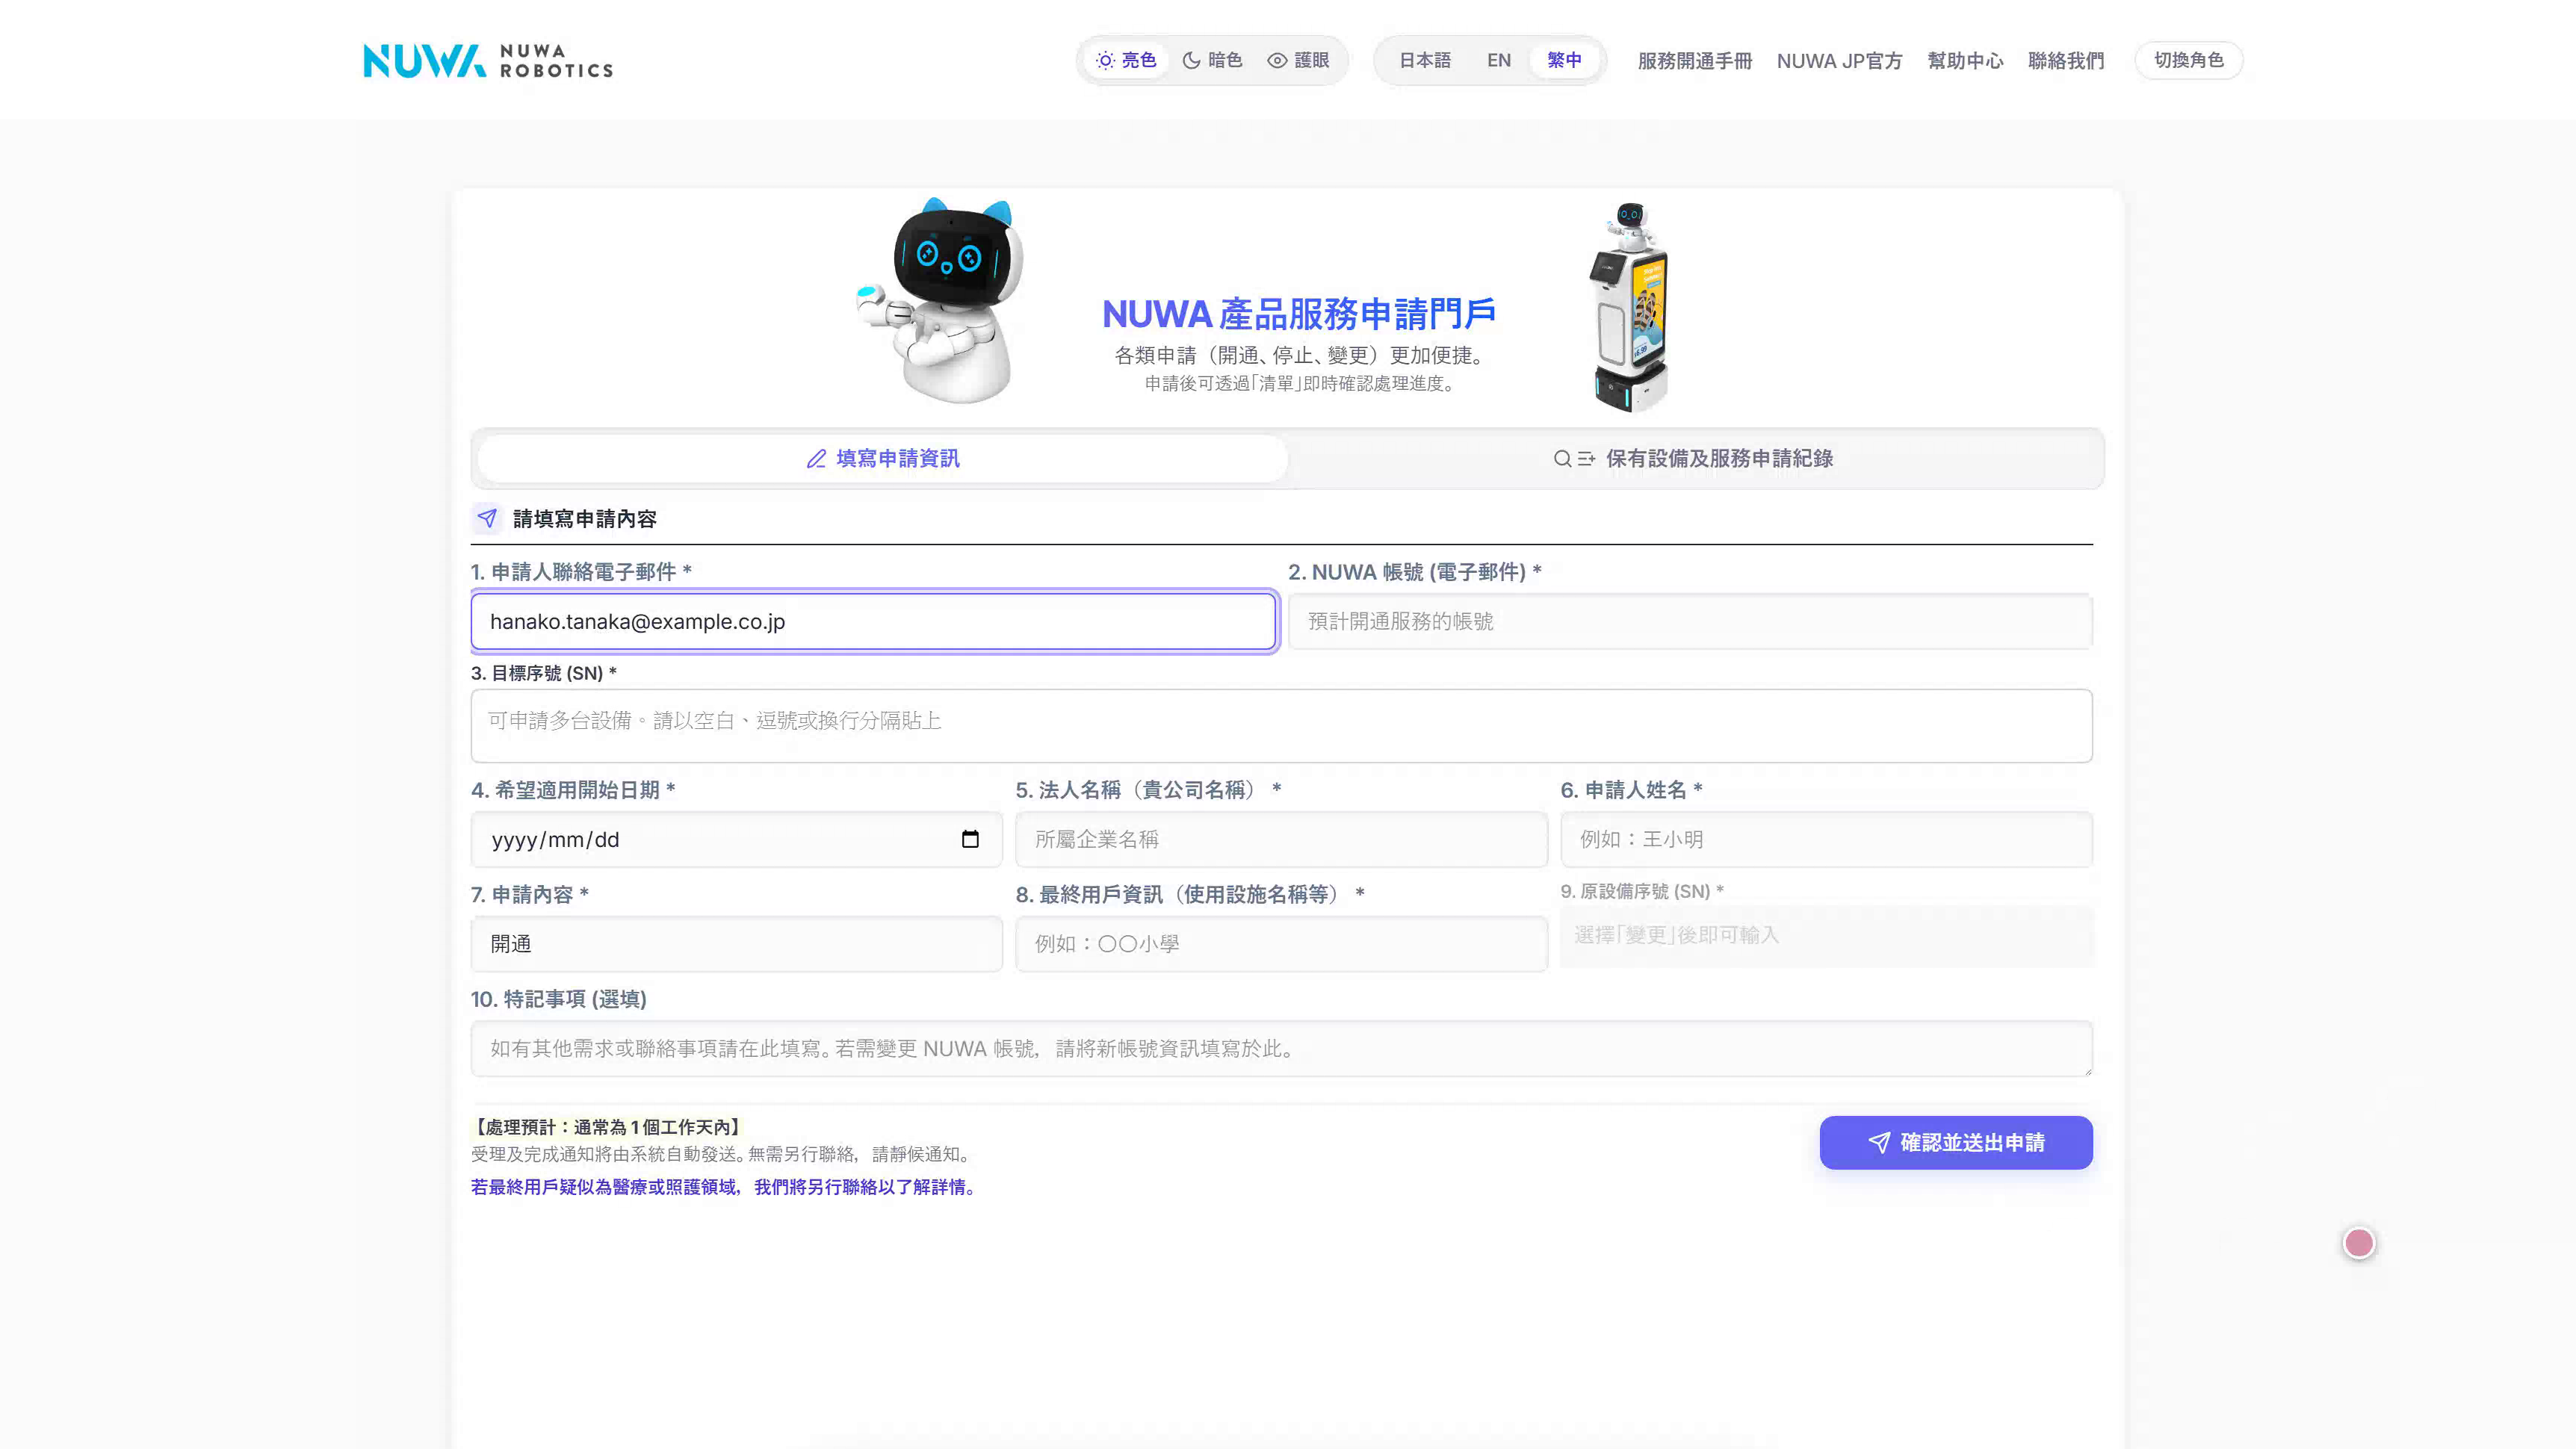Switch to the 亮色 light theme
The width and height of the screenshot is (2576, 1449).
[x=1126, y=60]
